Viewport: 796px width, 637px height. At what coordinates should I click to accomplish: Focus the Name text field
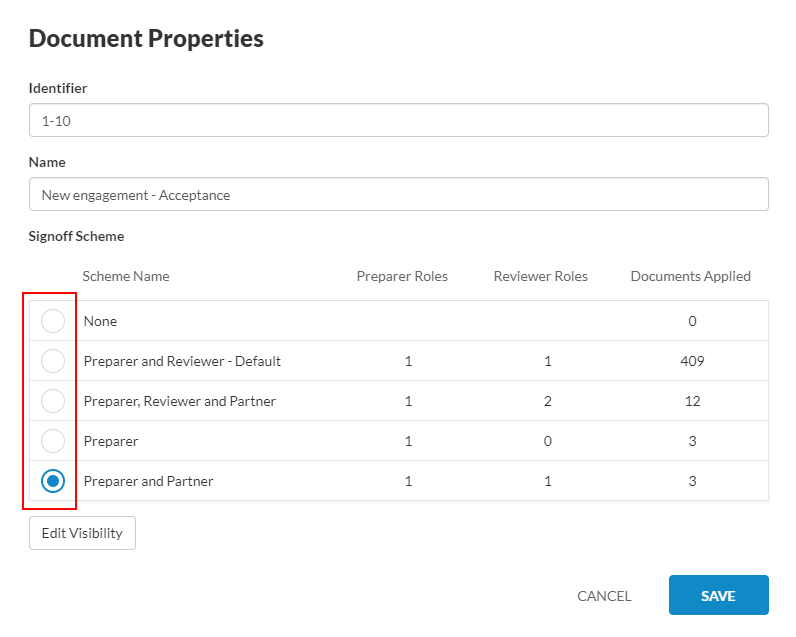tap(398, 195)
